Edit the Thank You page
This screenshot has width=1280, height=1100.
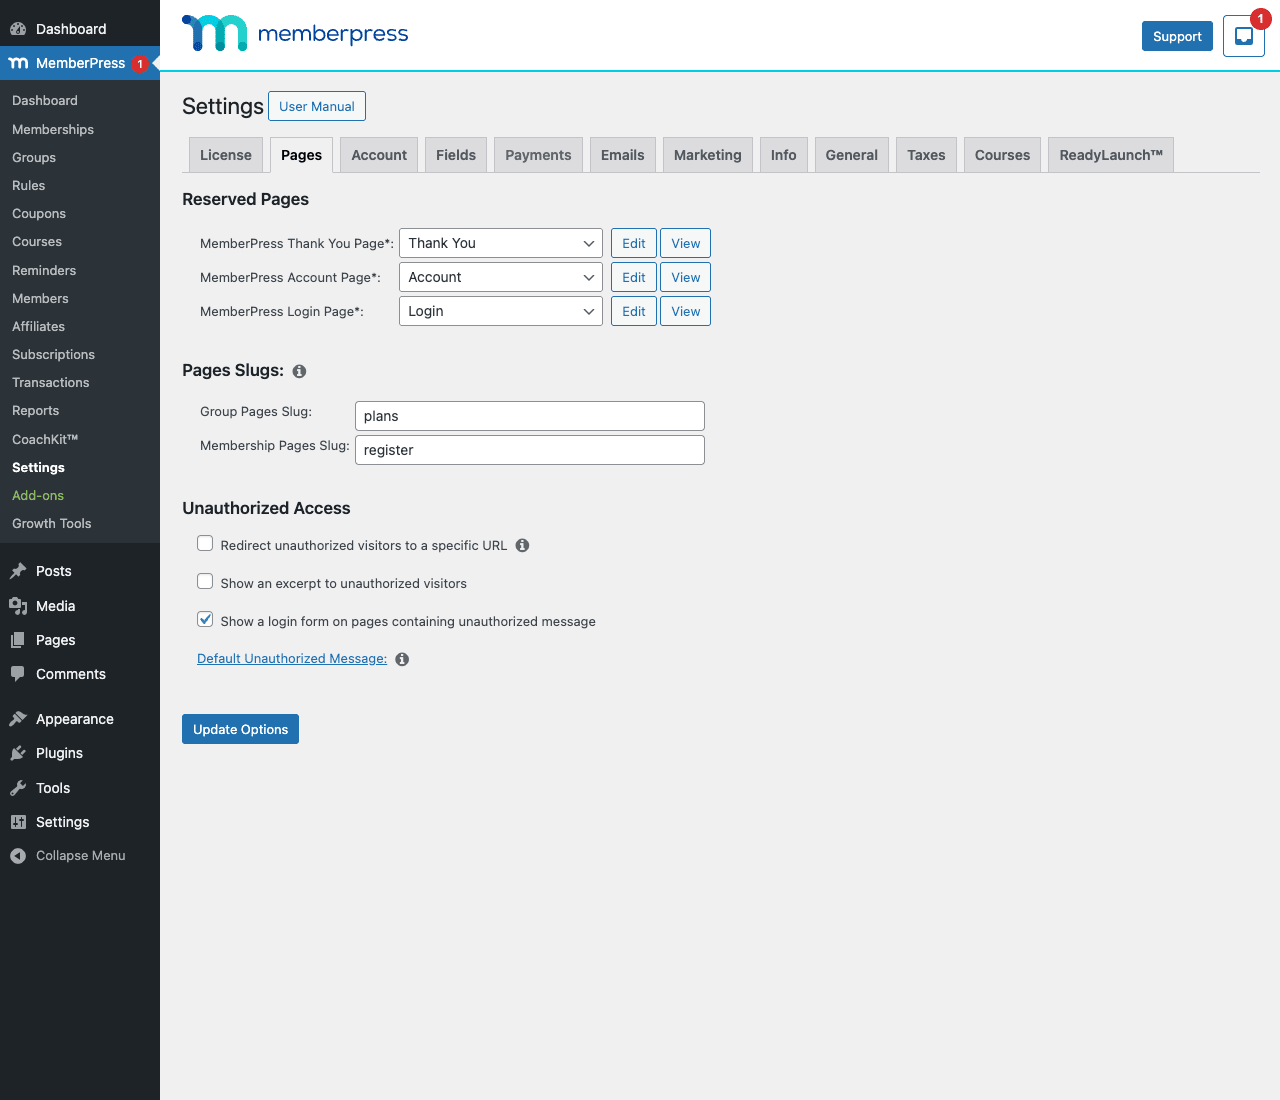pos(634,243)
